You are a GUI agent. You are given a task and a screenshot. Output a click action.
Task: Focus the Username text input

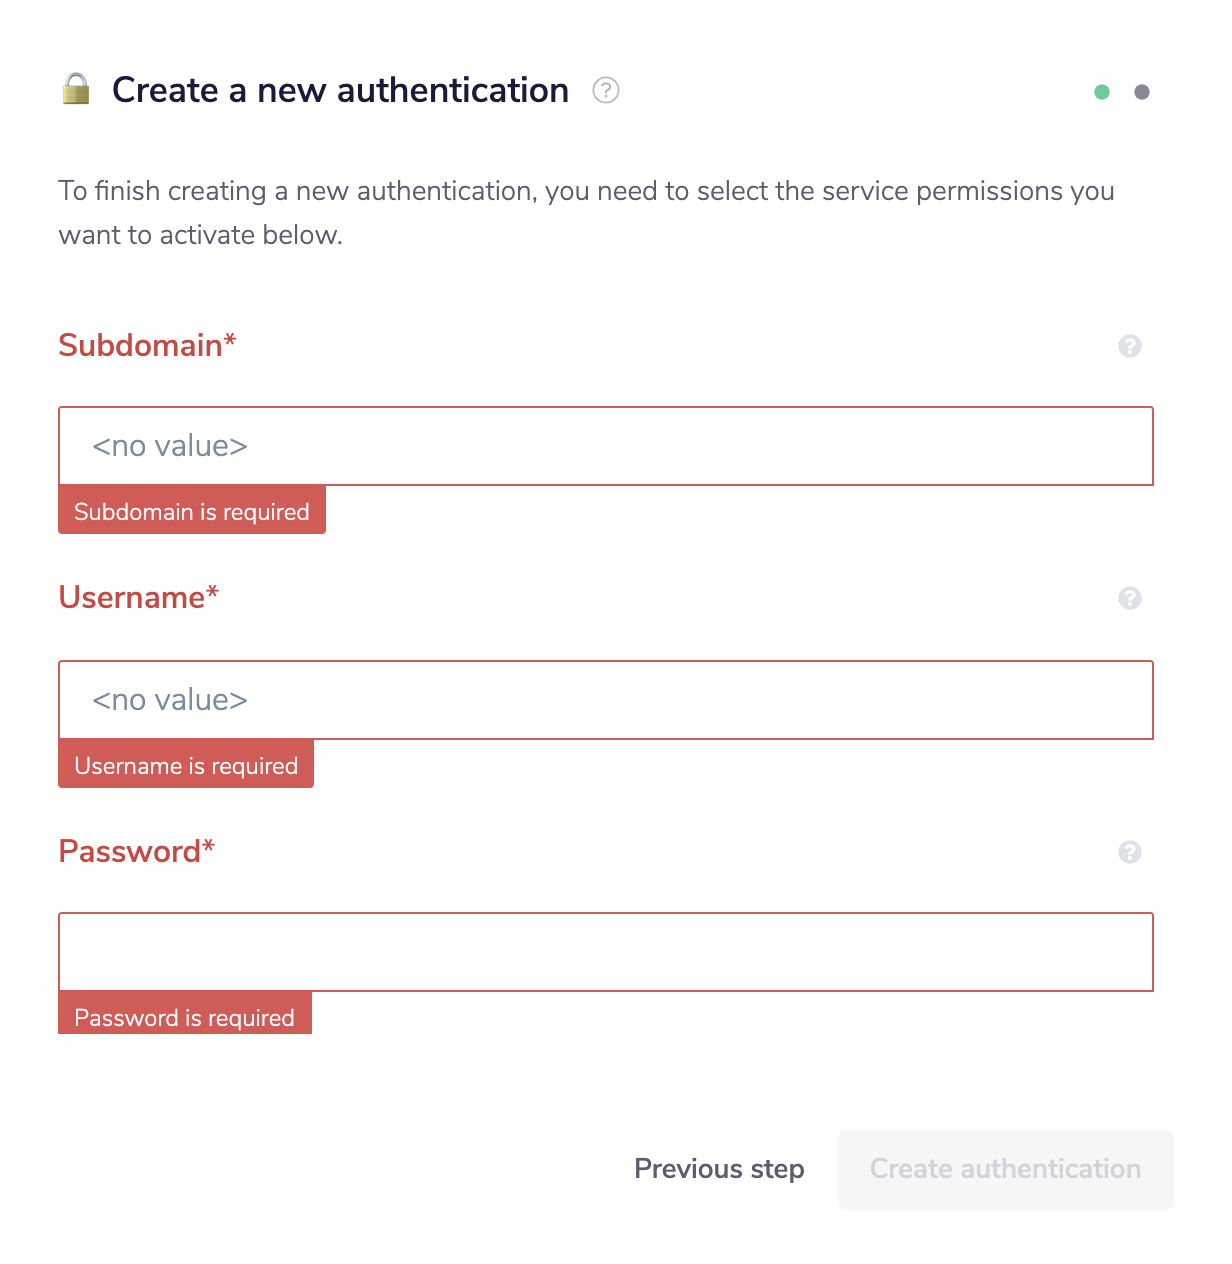tap(606, 700)
